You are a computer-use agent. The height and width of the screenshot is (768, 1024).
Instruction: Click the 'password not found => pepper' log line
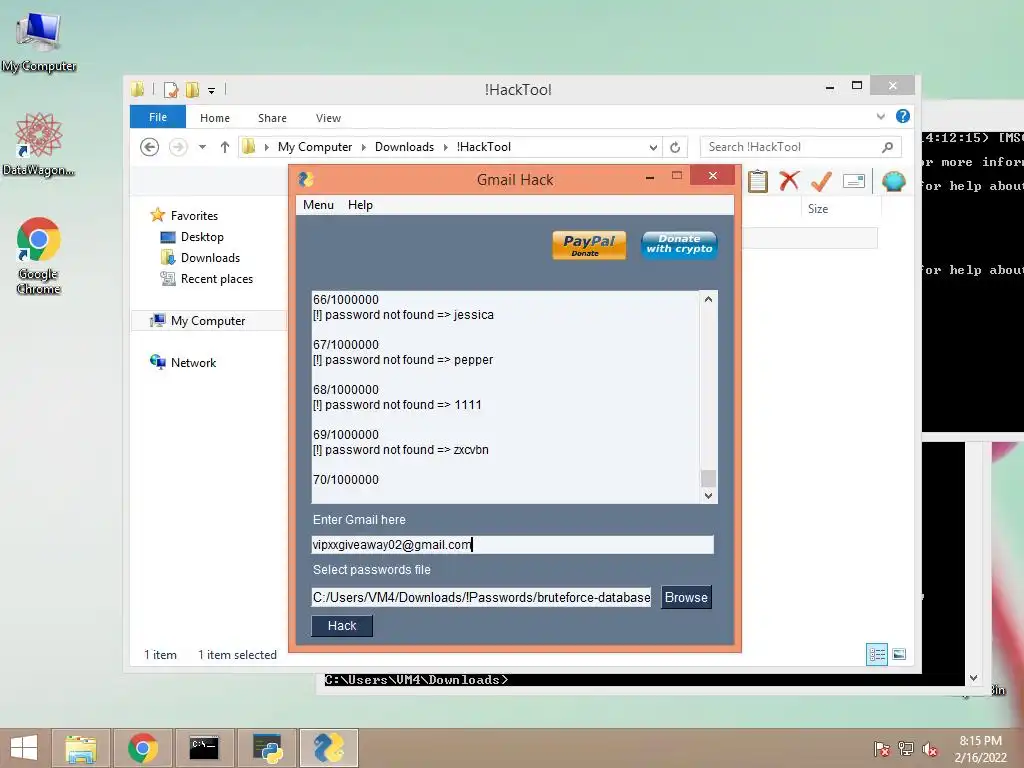(403, 360)
